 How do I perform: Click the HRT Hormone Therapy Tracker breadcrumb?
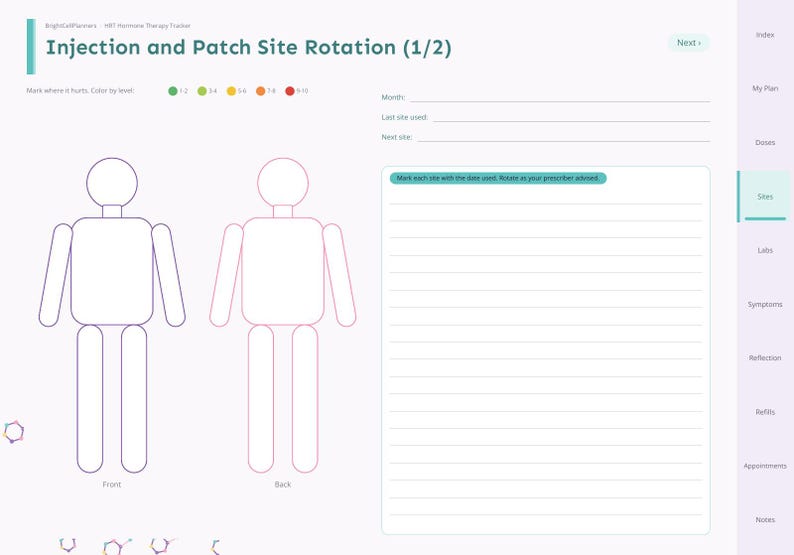click(147, 26)
